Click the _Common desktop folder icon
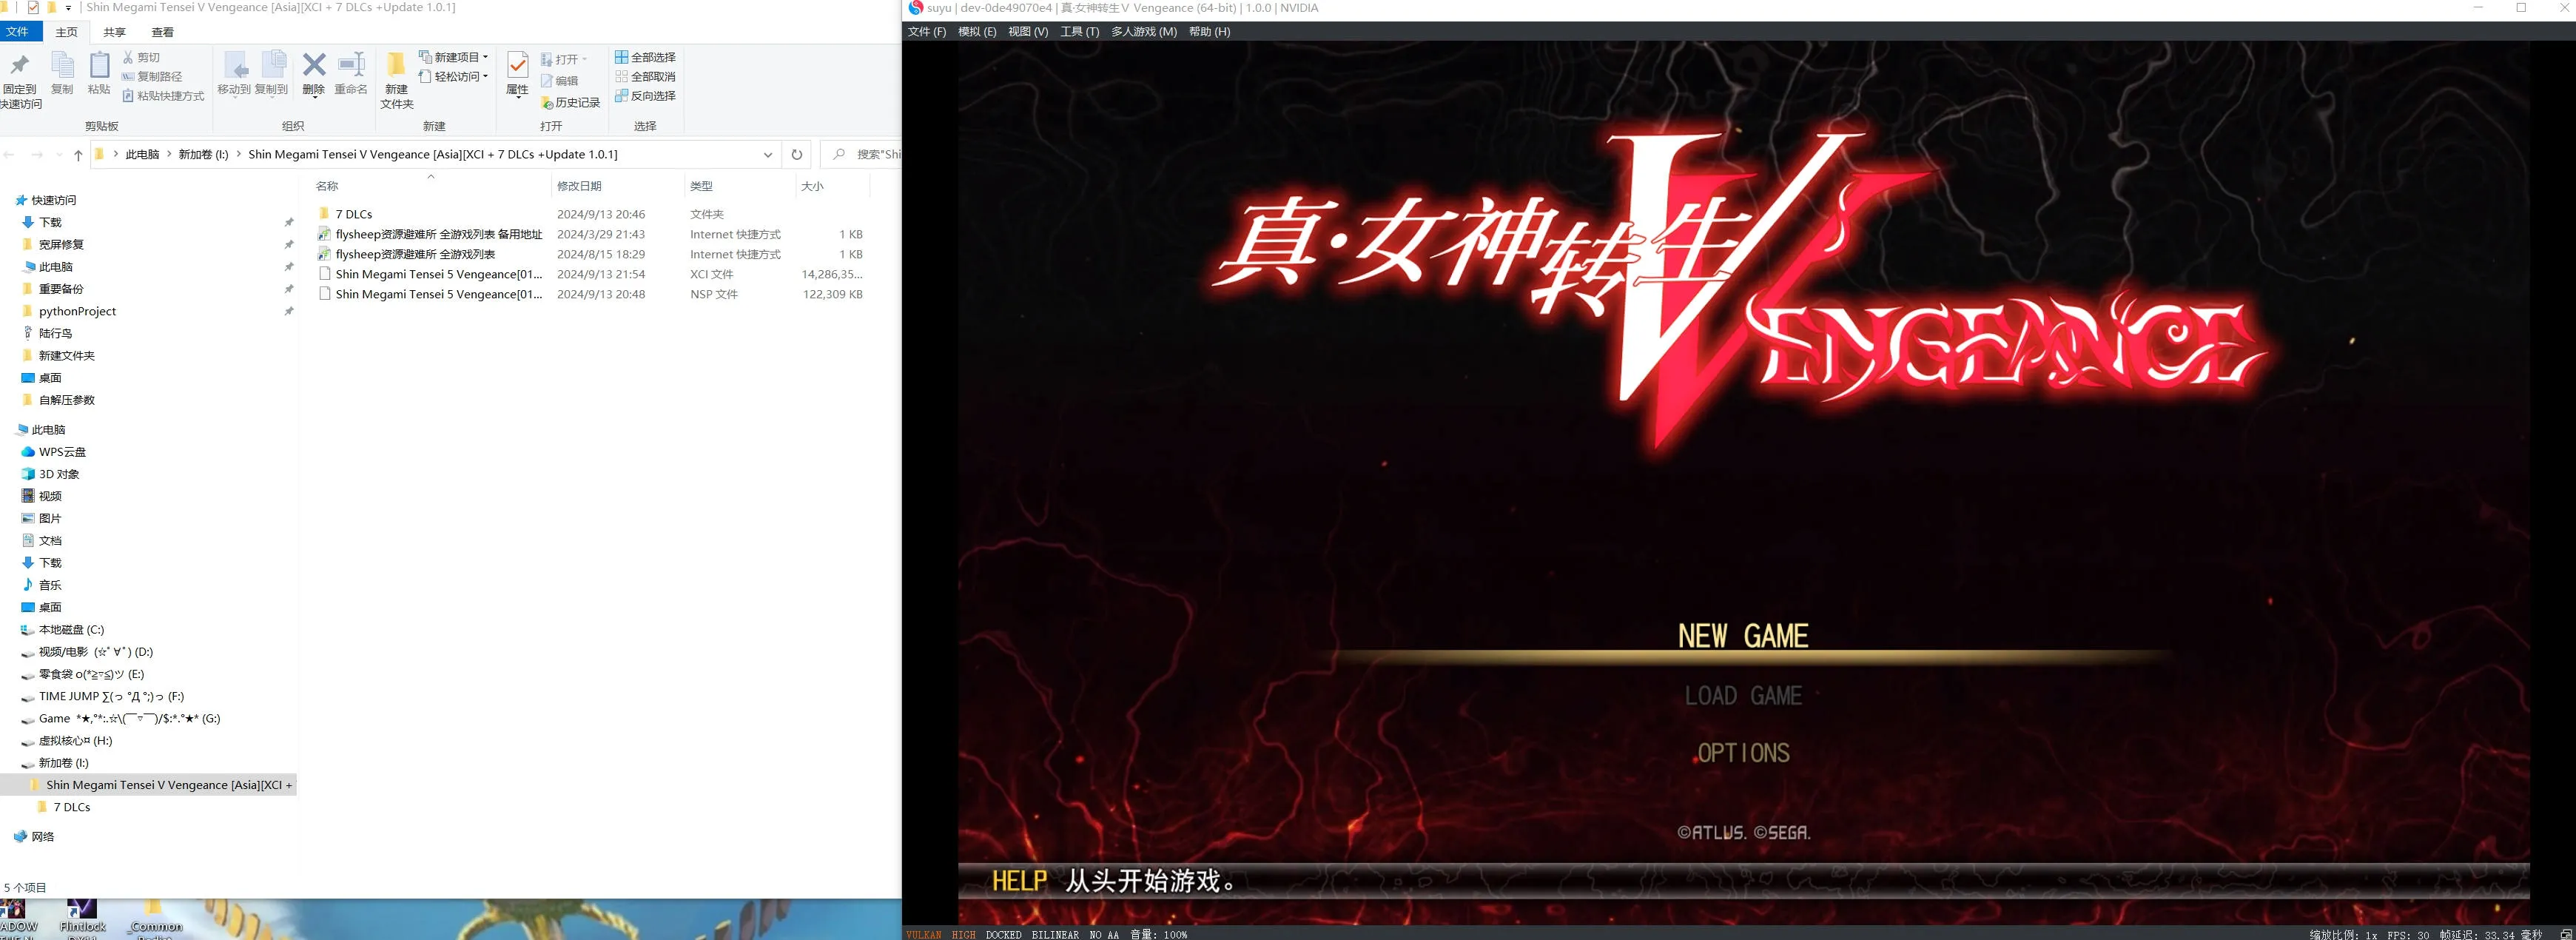Image resolution: width=2576 pixels, height=940 pixels. point(154,908)
